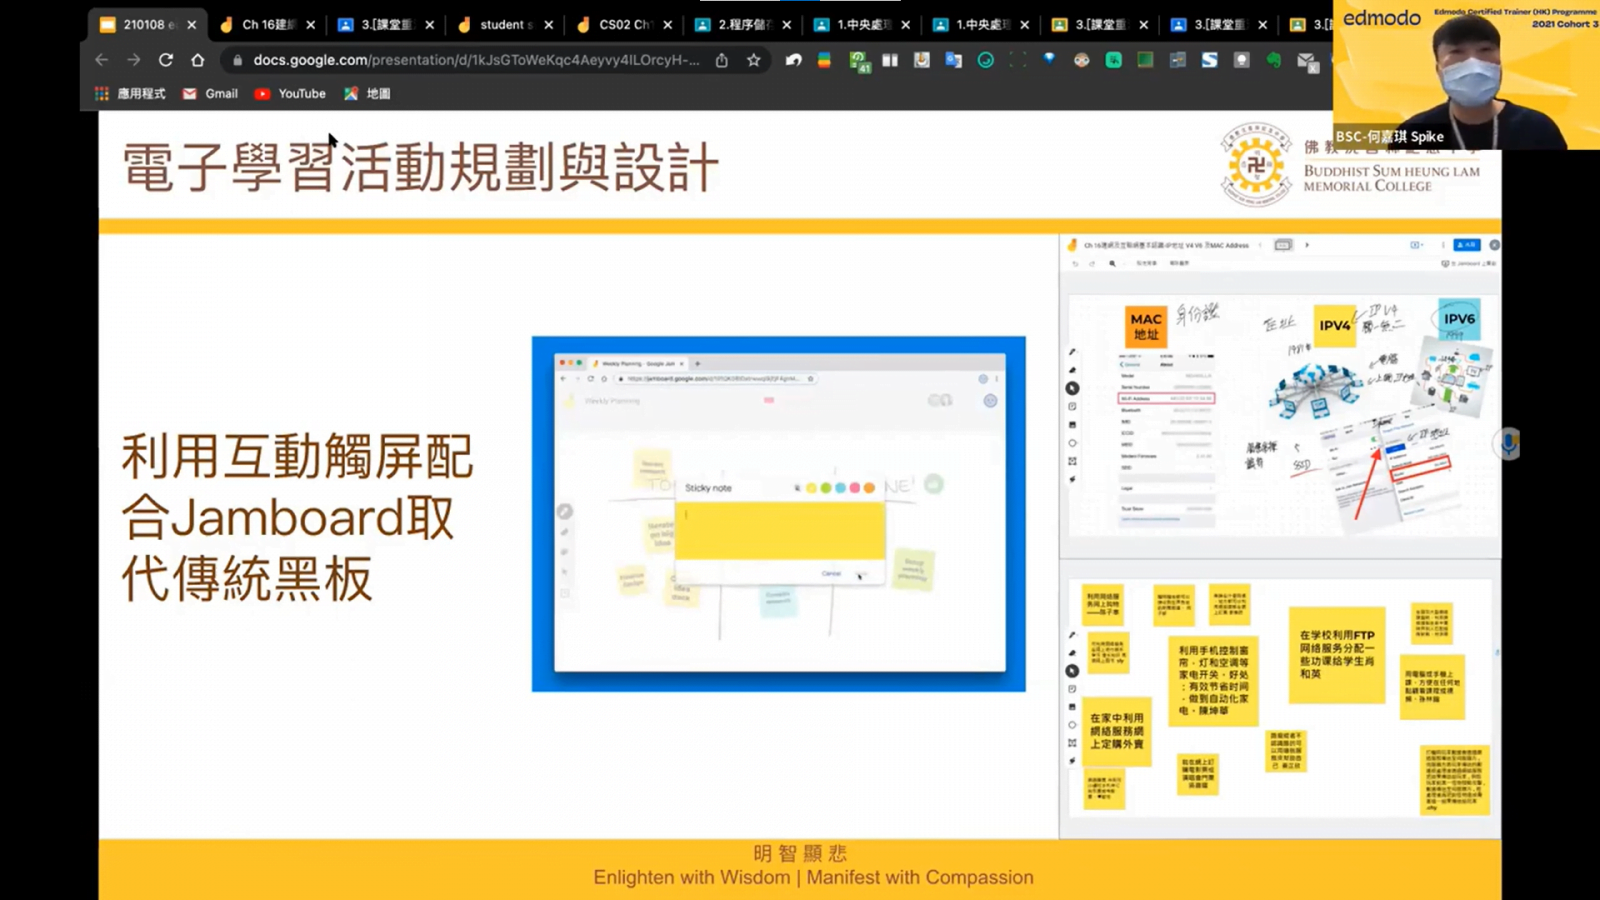
Task: Close the student tab
Action: coord(549,25)
